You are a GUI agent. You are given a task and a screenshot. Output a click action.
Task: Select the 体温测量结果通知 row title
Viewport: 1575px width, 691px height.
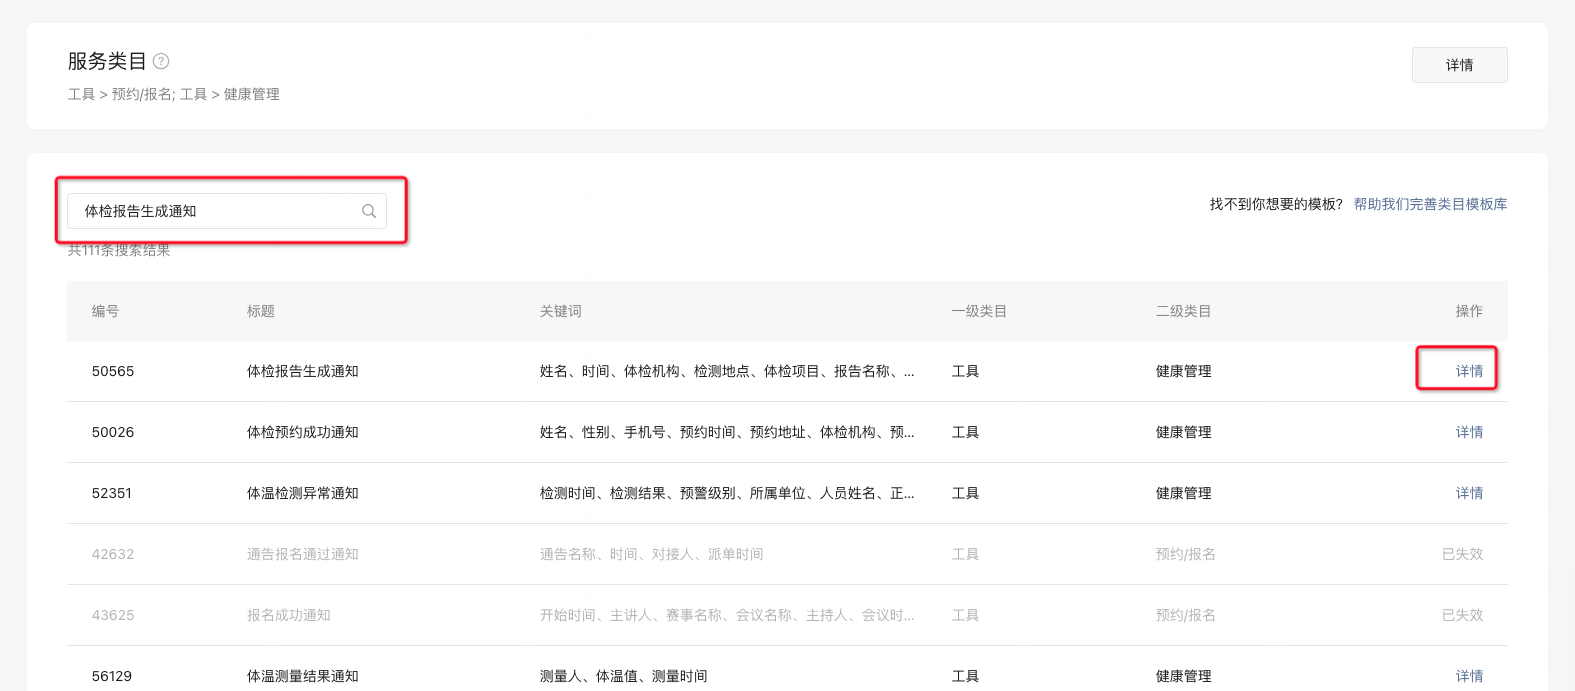point(303,676)
